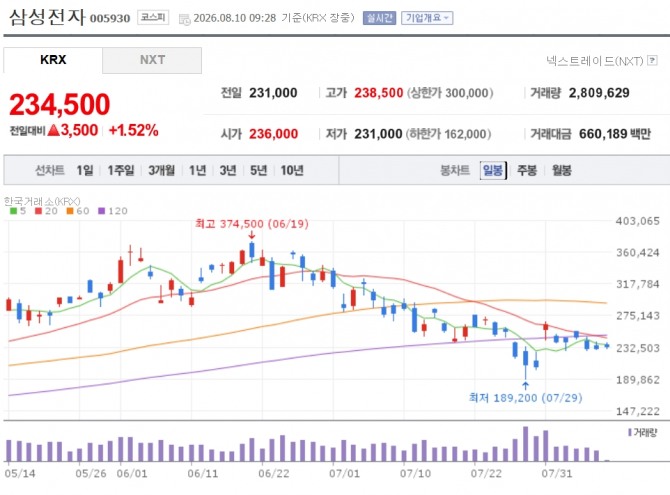This screenshot has width=670, height=495.
Task: Open the 기업개요 dropdown
Action: pyautogui.click(x=427, y=18)
